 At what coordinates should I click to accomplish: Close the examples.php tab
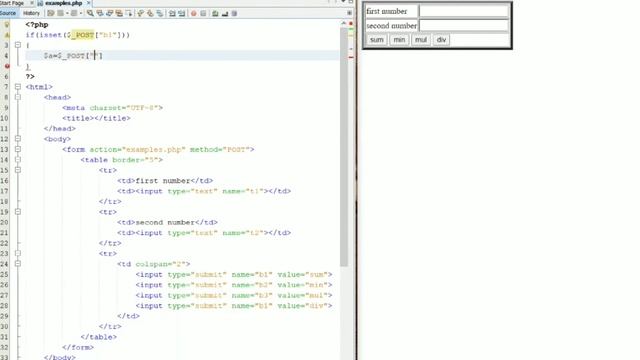click(89, 3)
